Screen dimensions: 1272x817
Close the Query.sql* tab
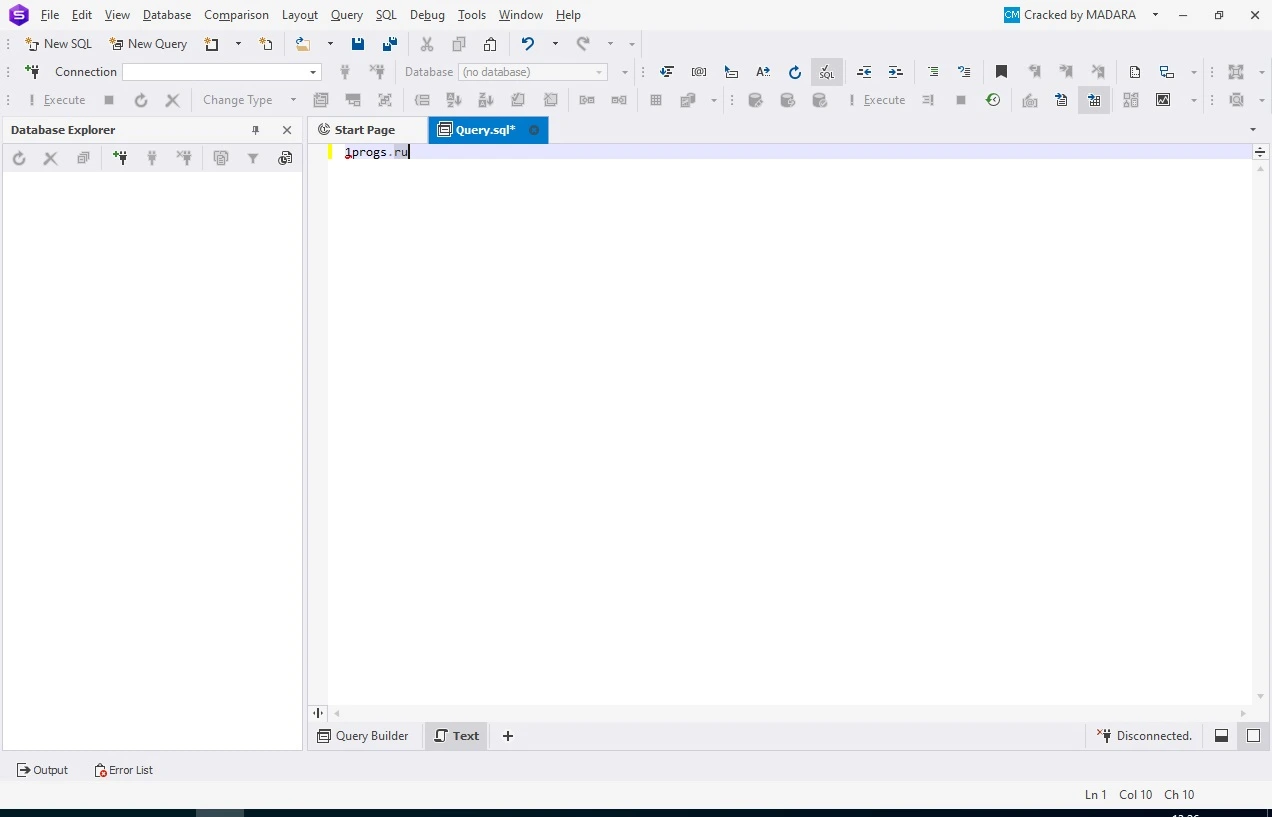click(534, 130)
